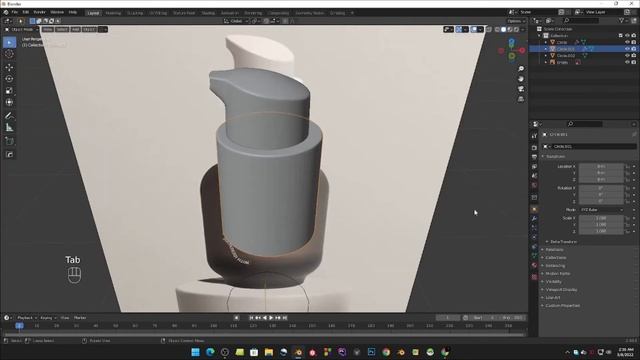Open the File menu
640x360 pixels.
15,12
